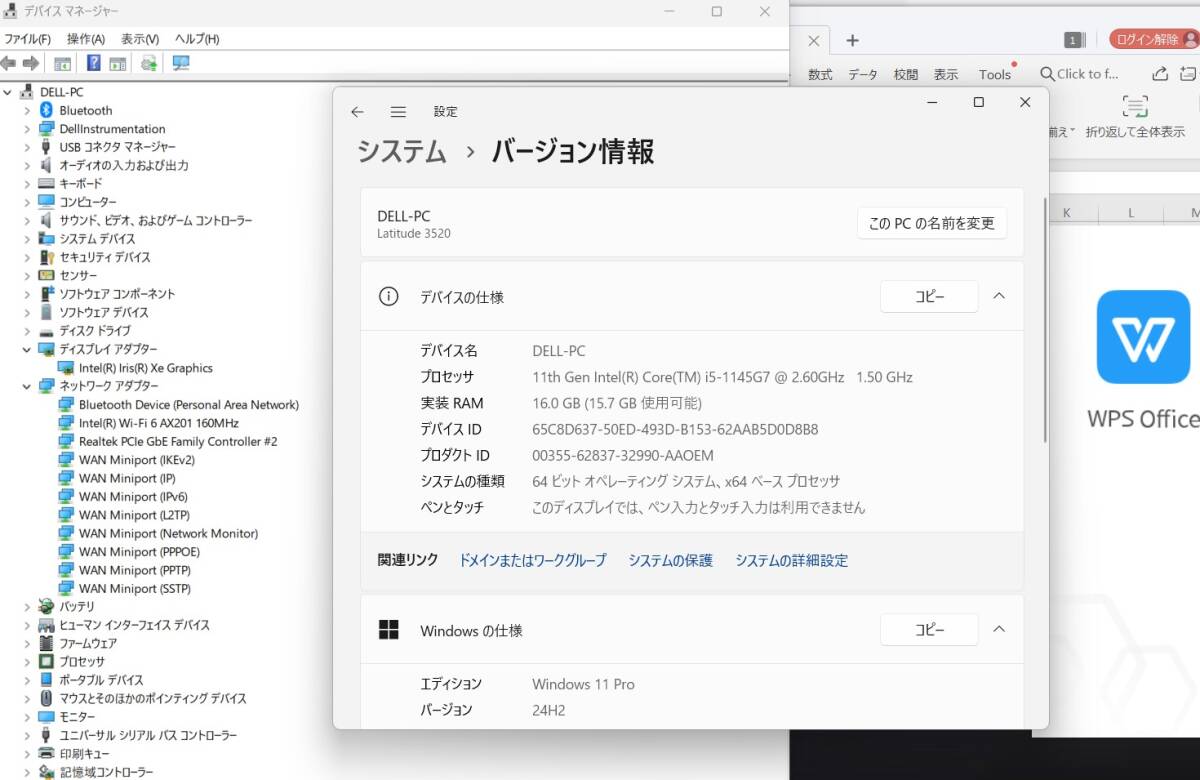Switch to the 校閲 tab in WPS

pos(906,74)
